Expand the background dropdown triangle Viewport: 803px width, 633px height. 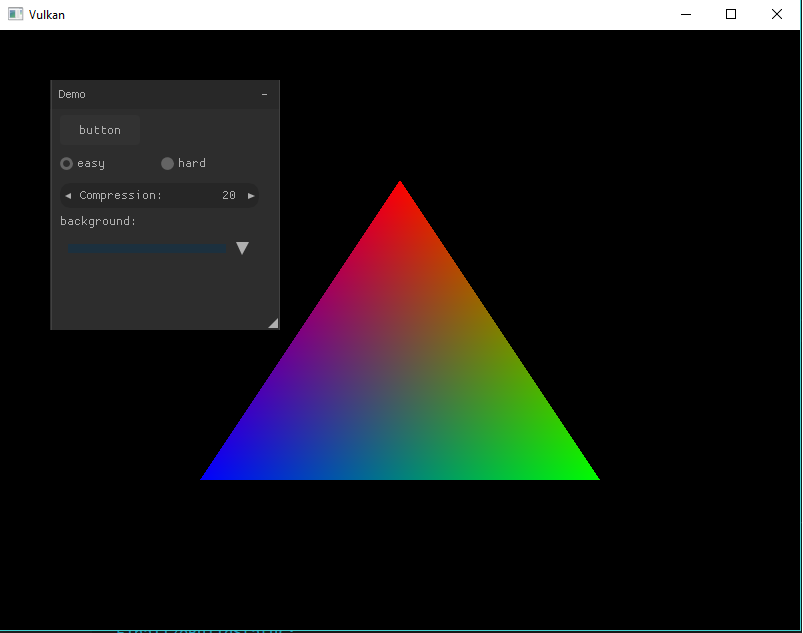[x=242, y=248]
